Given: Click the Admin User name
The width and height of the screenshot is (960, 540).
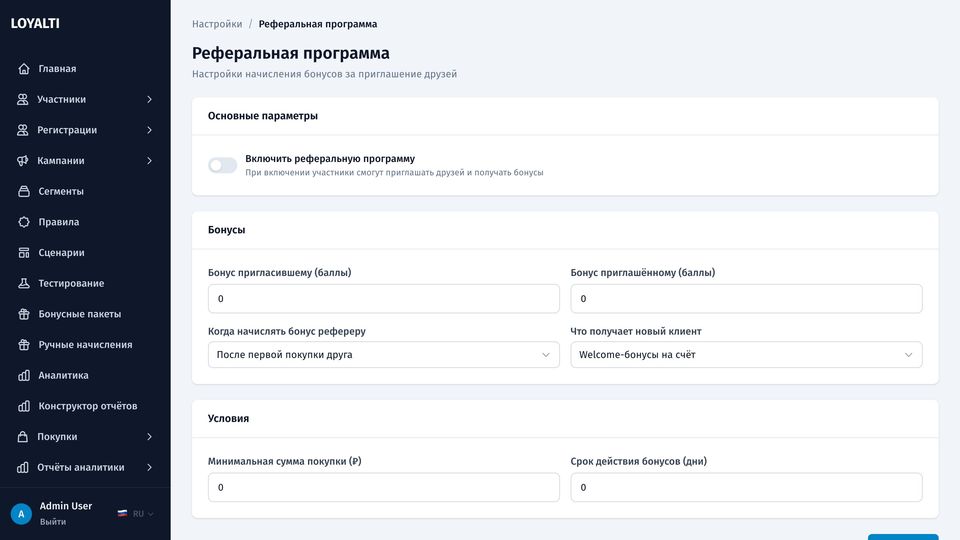Looking at the screenshot, I should tap(66, 506).
